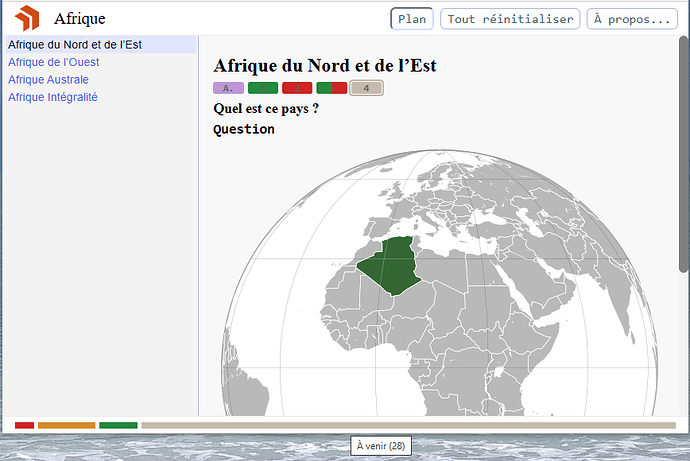Click the orange progress bar segment
The width and height of the screenshot is (690, 461).
click(x=66, y=425)
